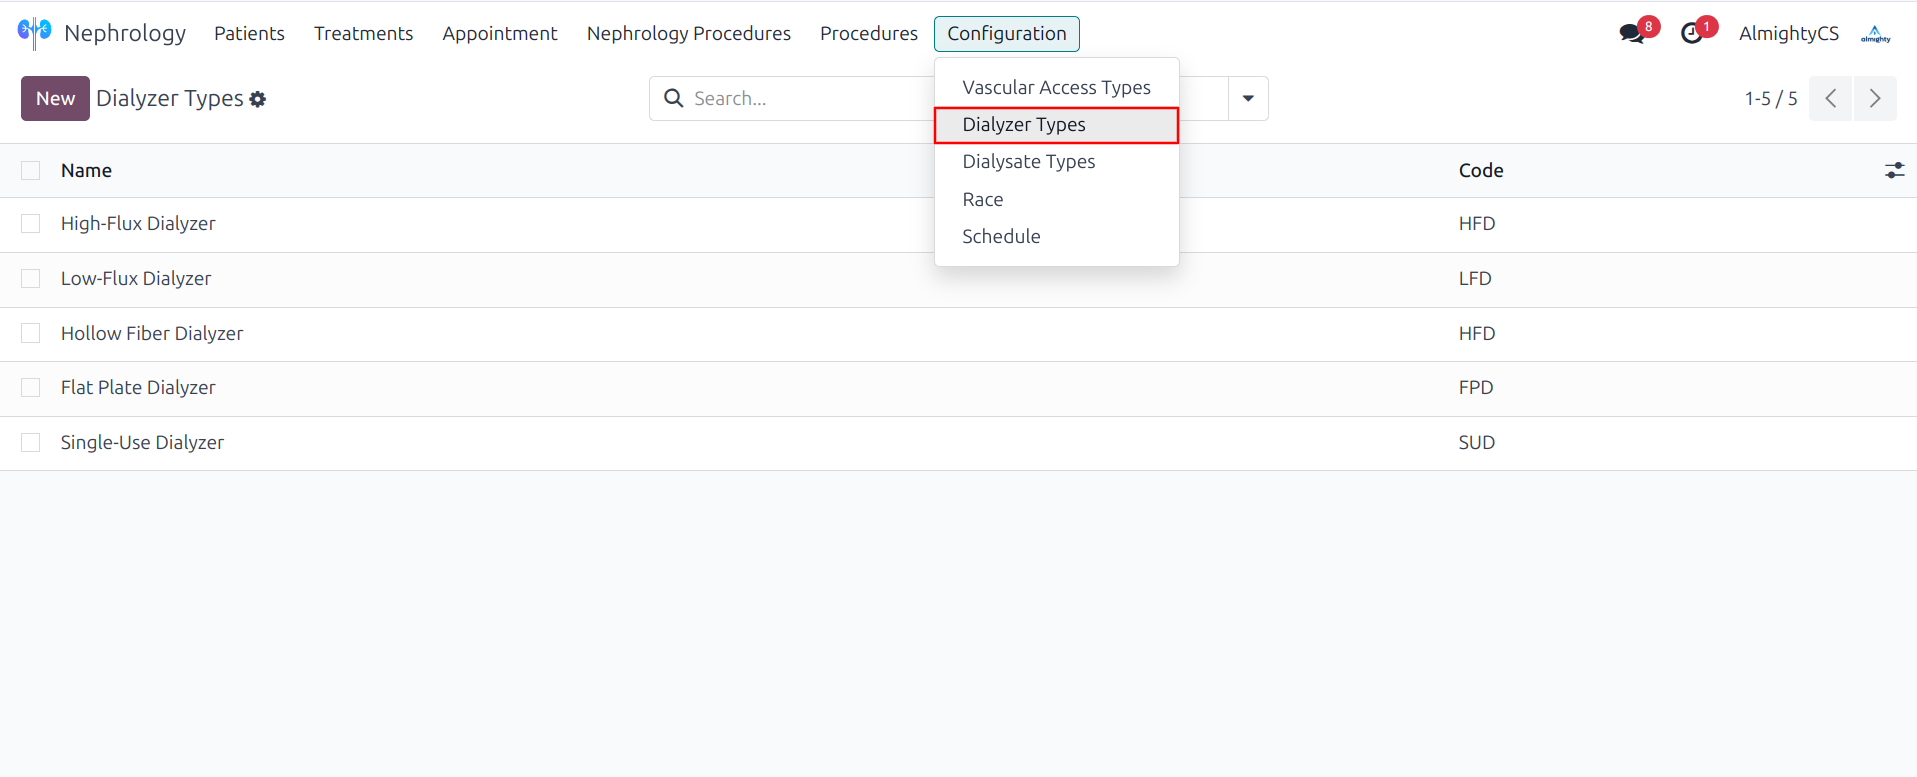Open the gear actions next to Dialyzer Types

pyautogui.click(x=258, y=99)
